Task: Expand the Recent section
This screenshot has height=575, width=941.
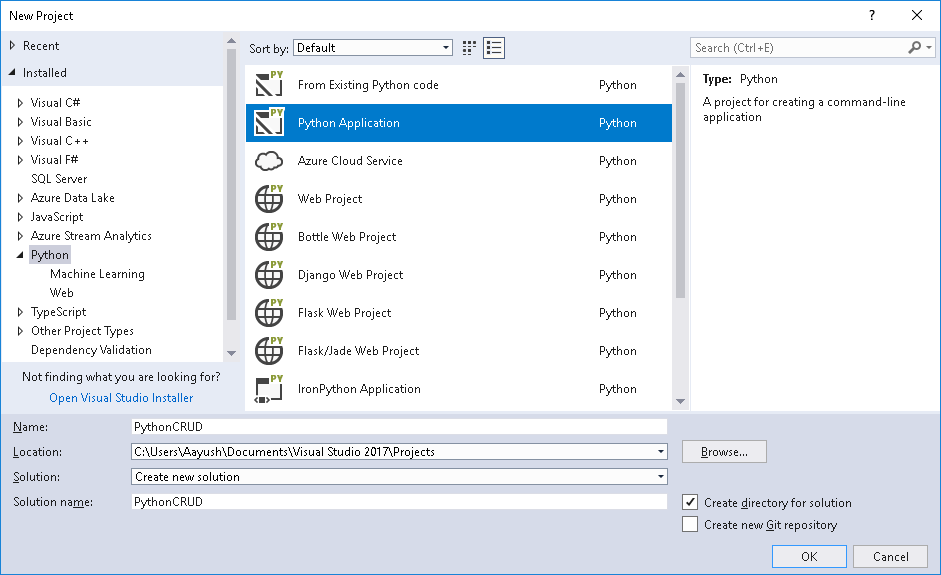Action: [x=12, y=46]
